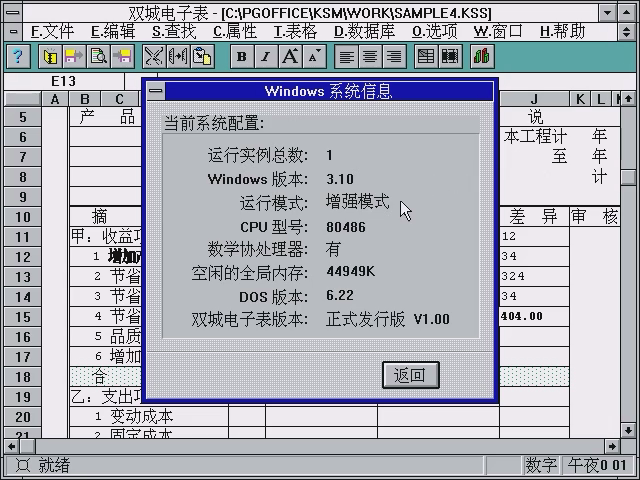Screen dimensions: 640x480
Task: Open the F.文件 menu
Action: 52,31
